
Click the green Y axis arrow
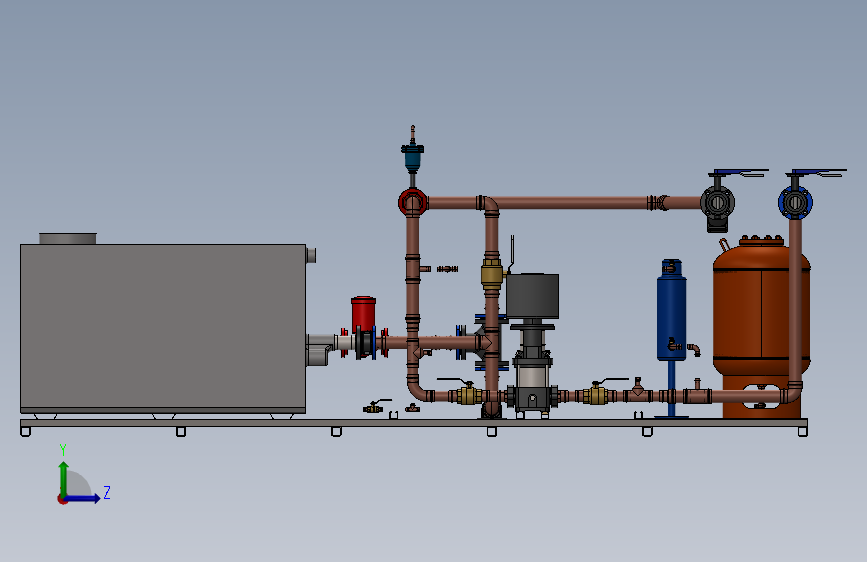point(64,478)
